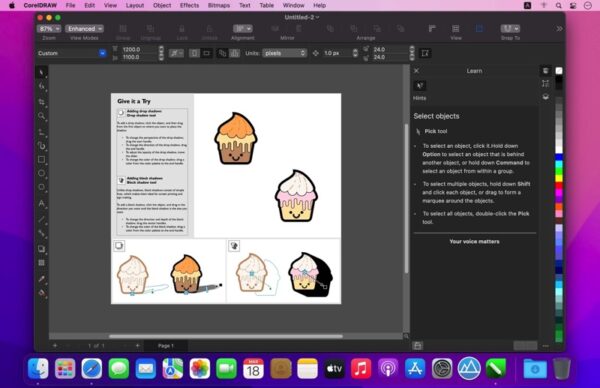The width and height of the screenshot is (600, 388).
Task: Pick the blue color swatch in palette
Action: [559, 157]
